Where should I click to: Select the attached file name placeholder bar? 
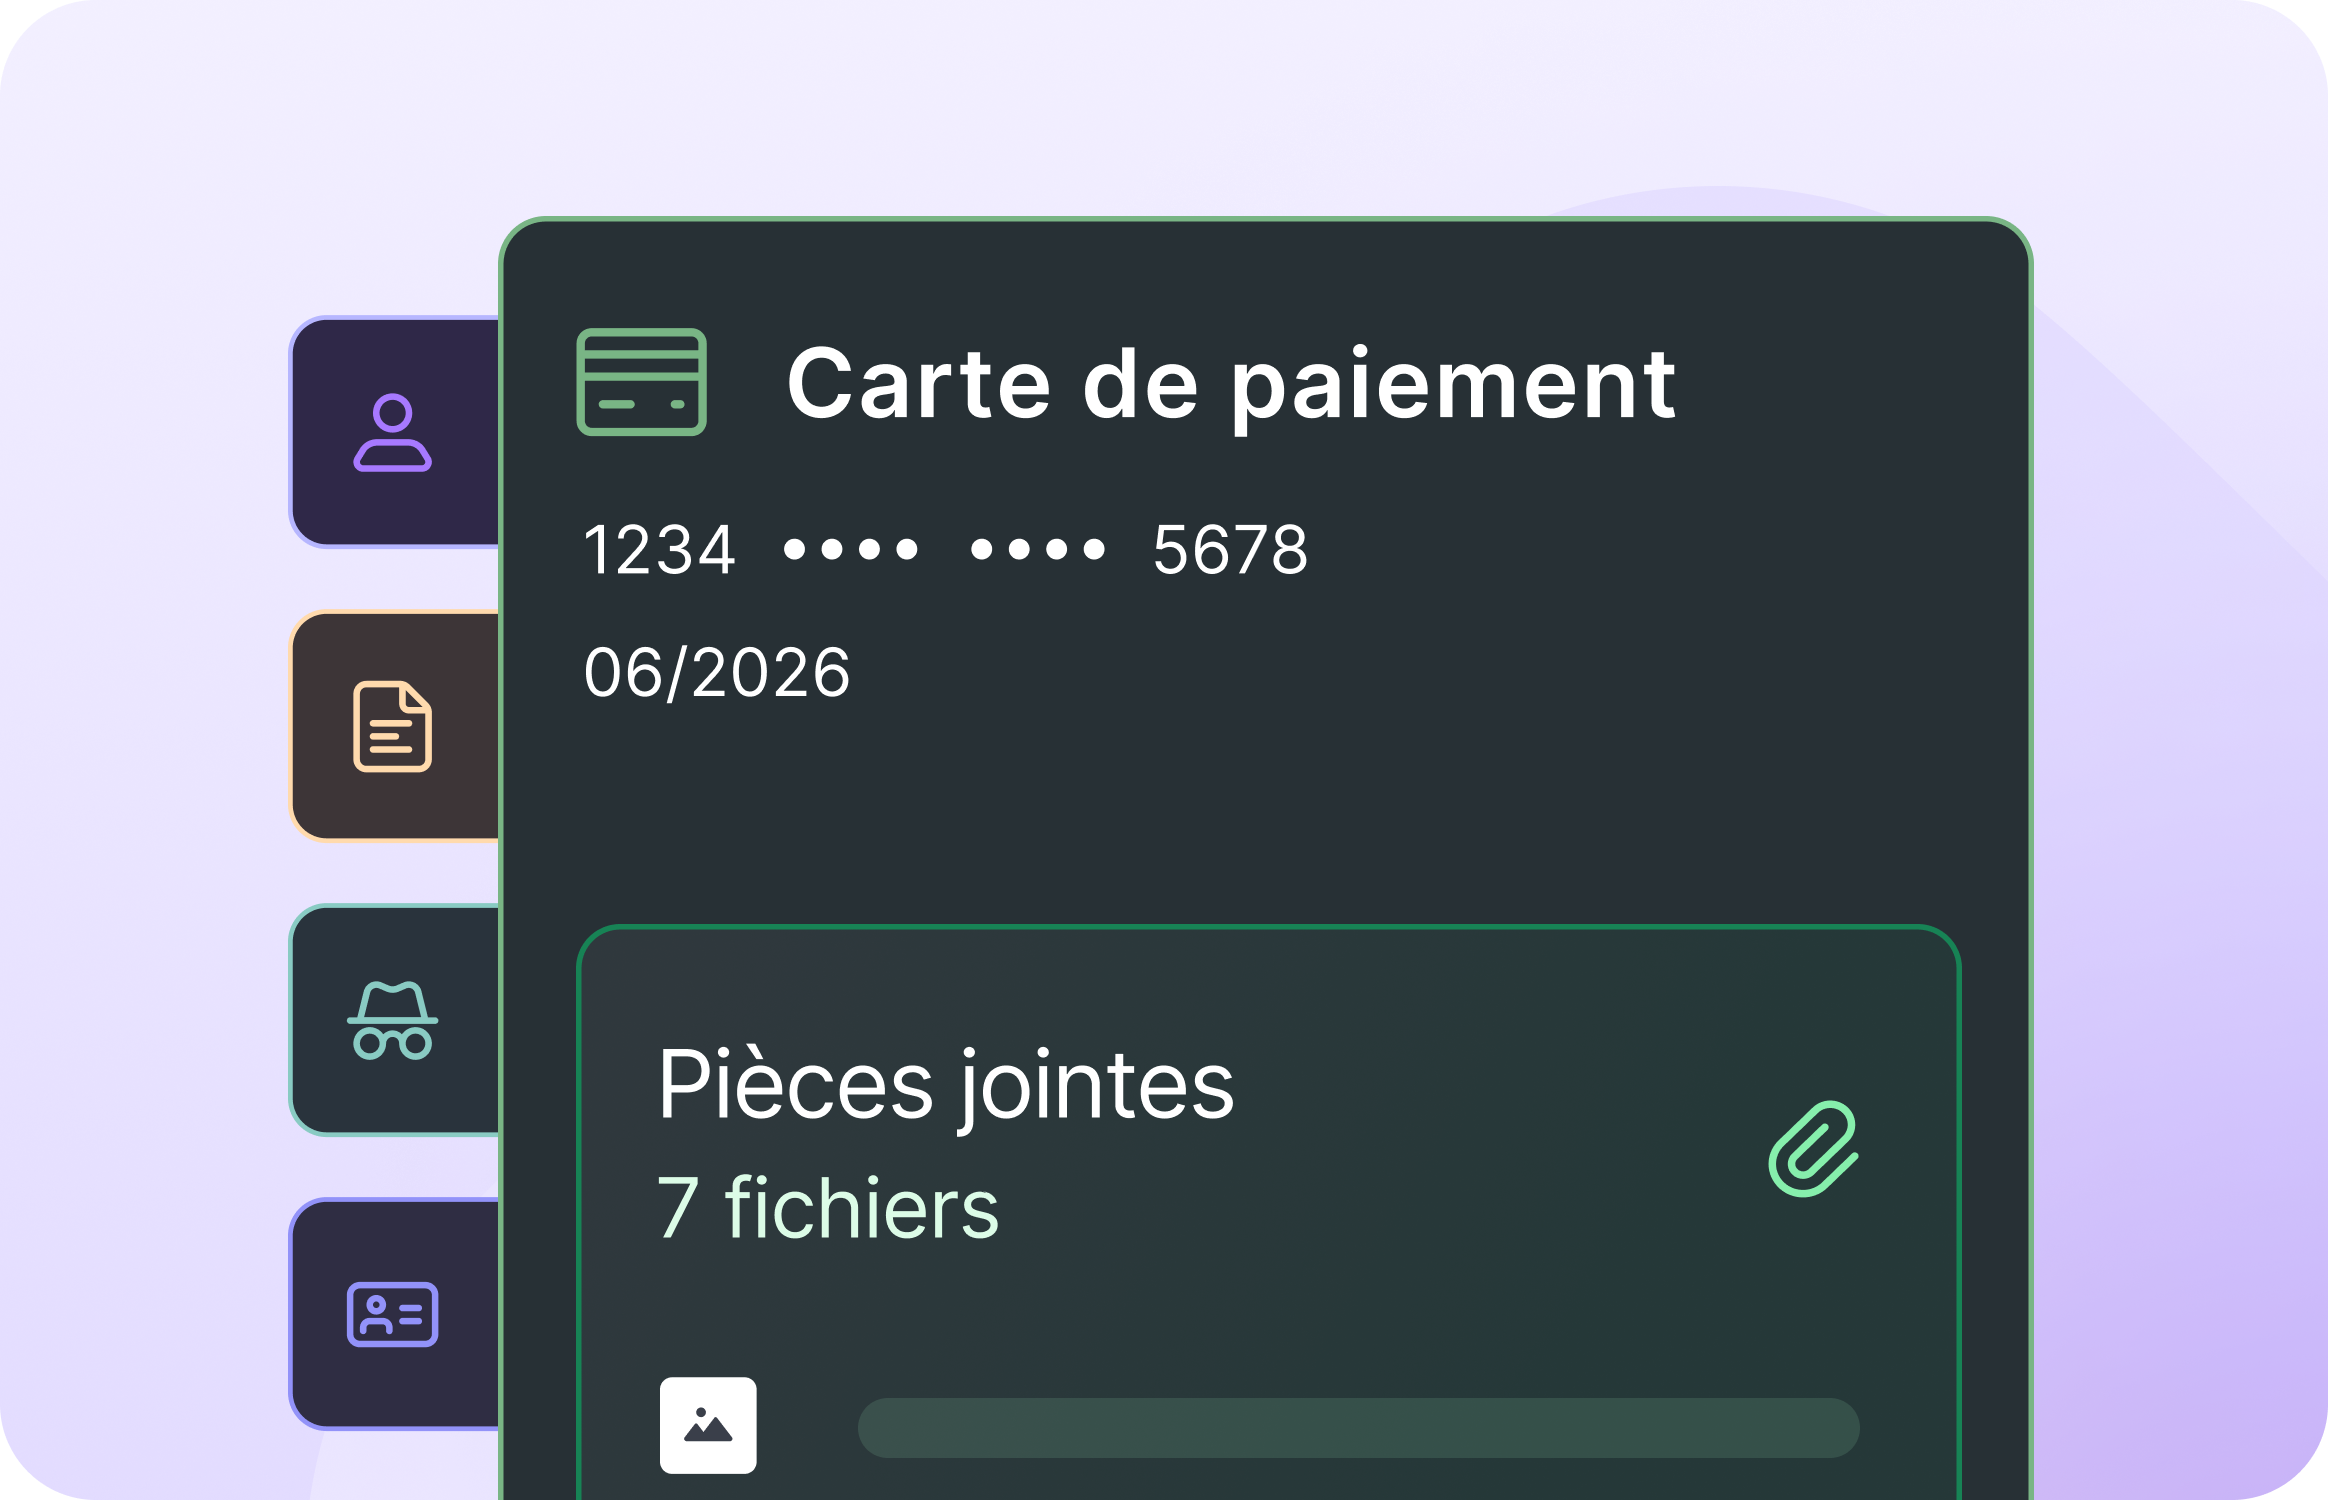tap(1358, 1427)
